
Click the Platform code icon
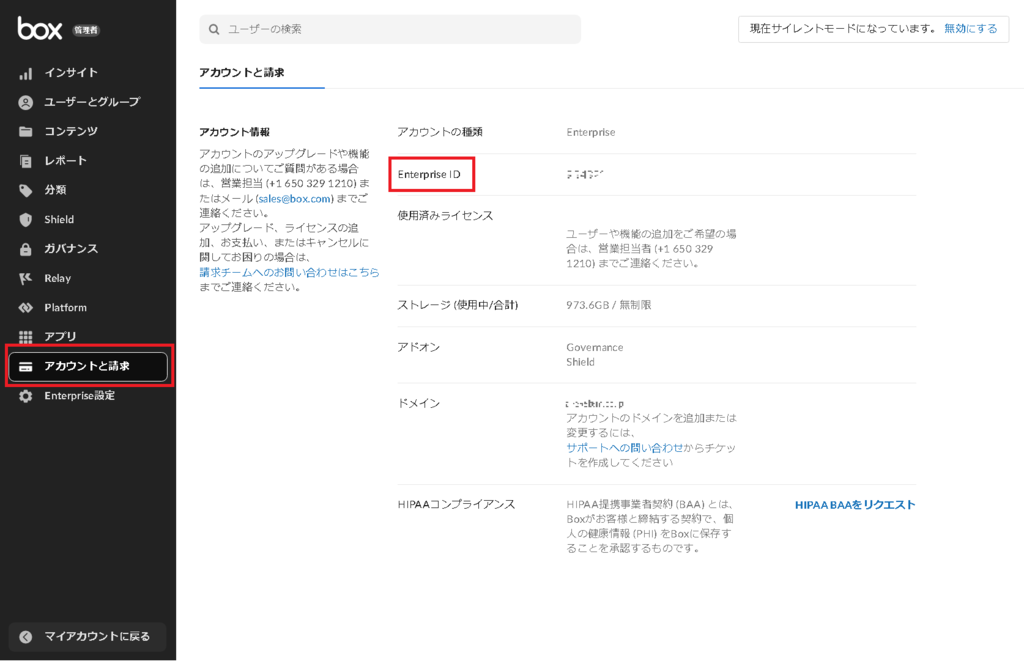pos(26,308)
